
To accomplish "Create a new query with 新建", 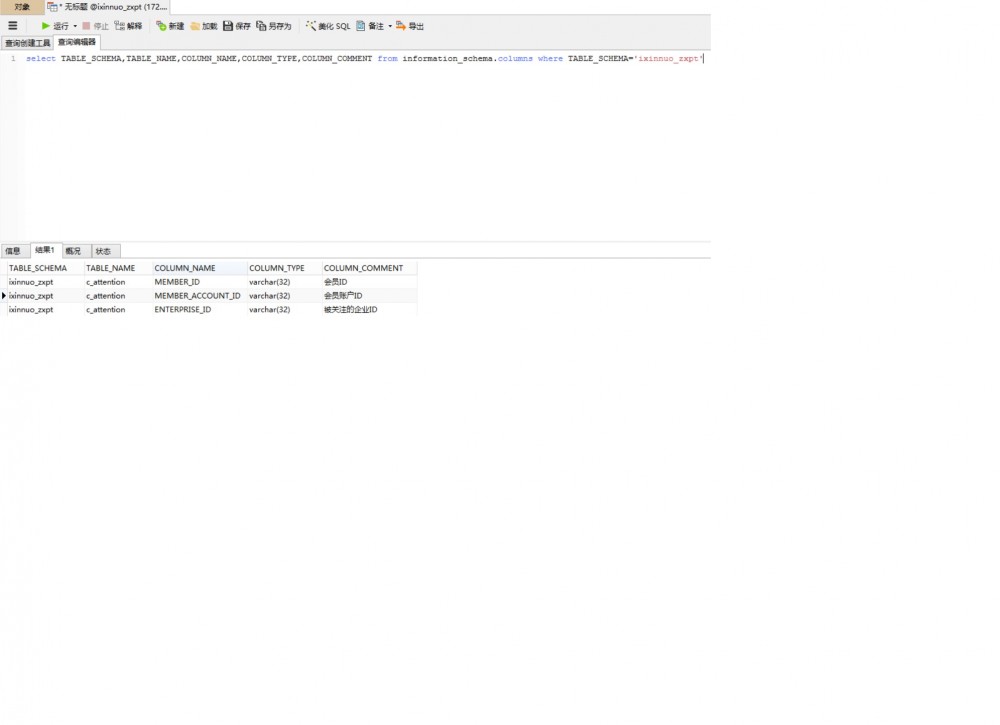I will point(170,26).
